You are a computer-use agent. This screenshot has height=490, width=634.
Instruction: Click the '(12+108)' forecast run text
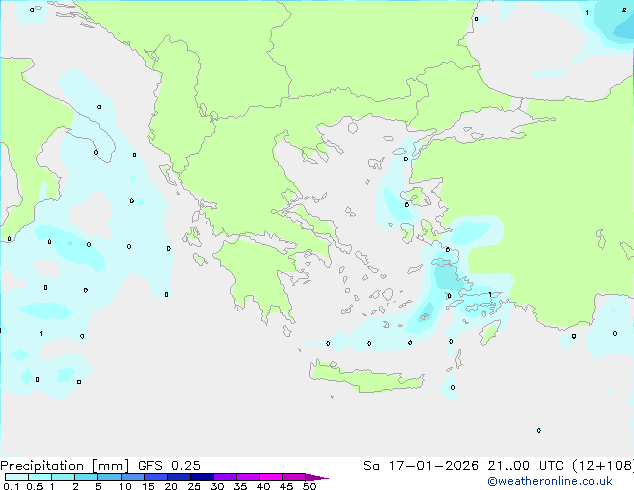tap(603, 466)
